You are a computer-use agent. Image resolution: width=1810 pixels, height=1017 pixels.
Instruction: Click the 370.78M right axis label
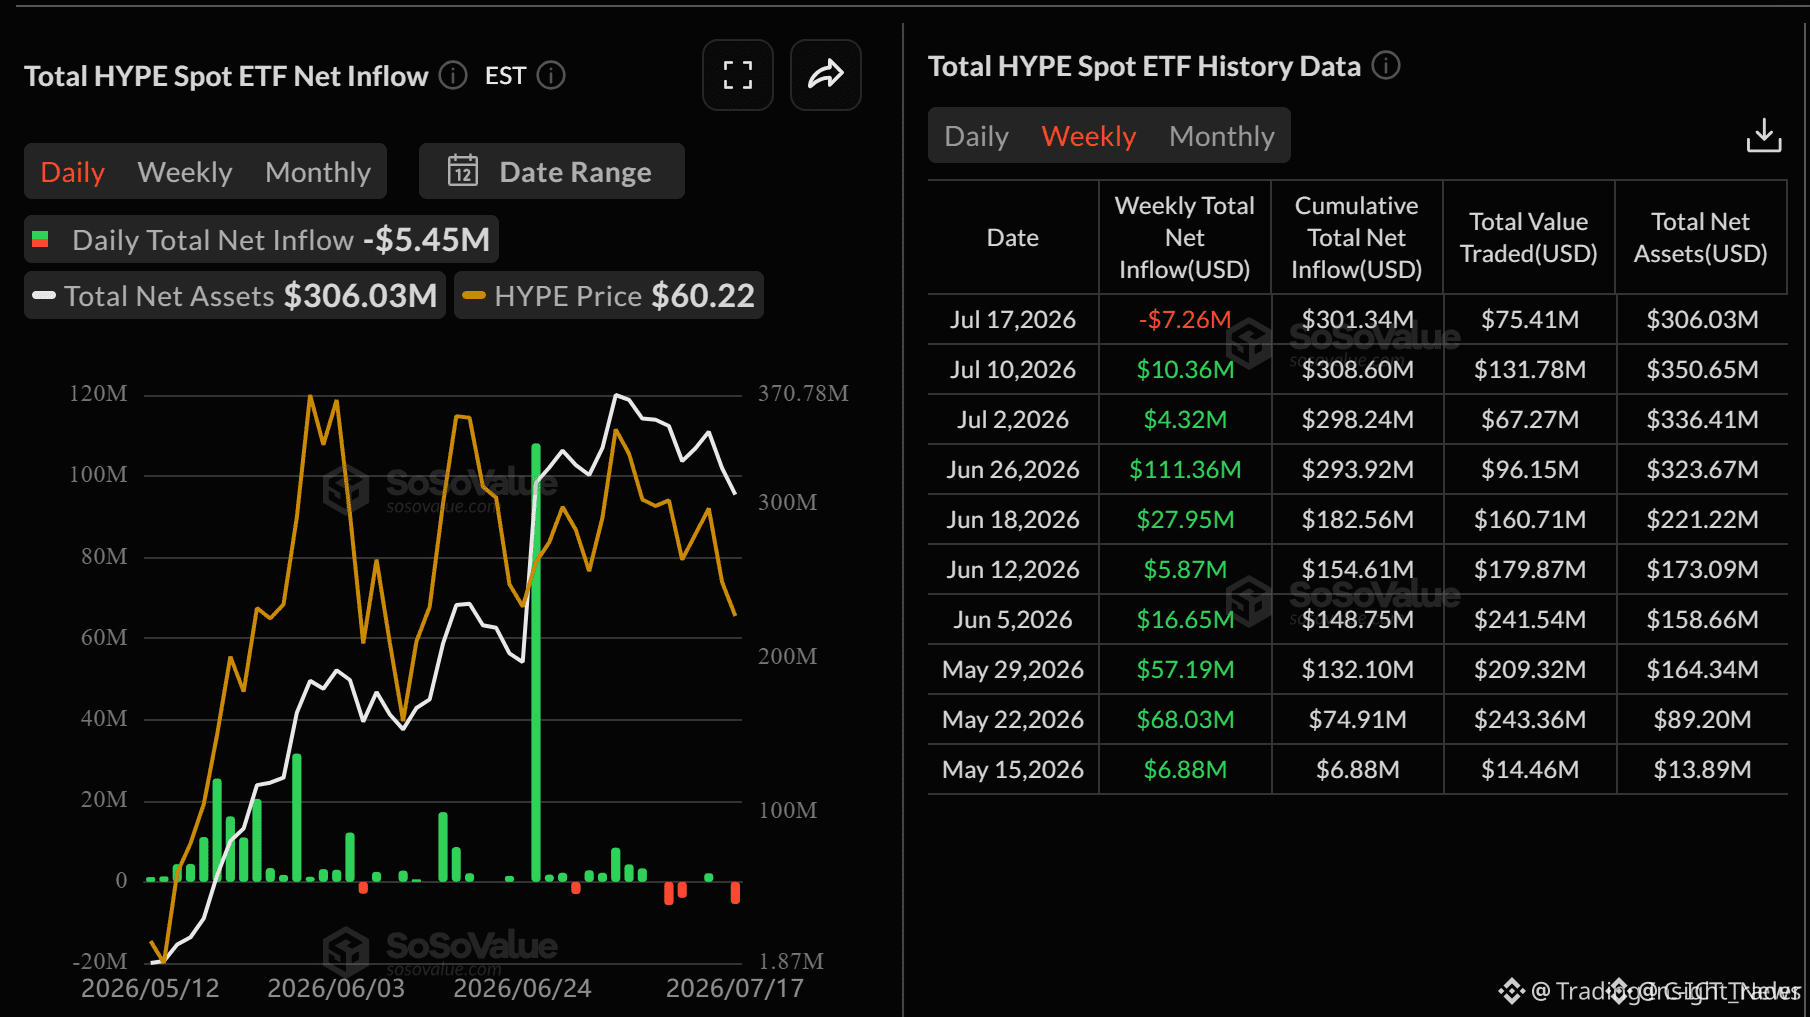coord(803,394)
